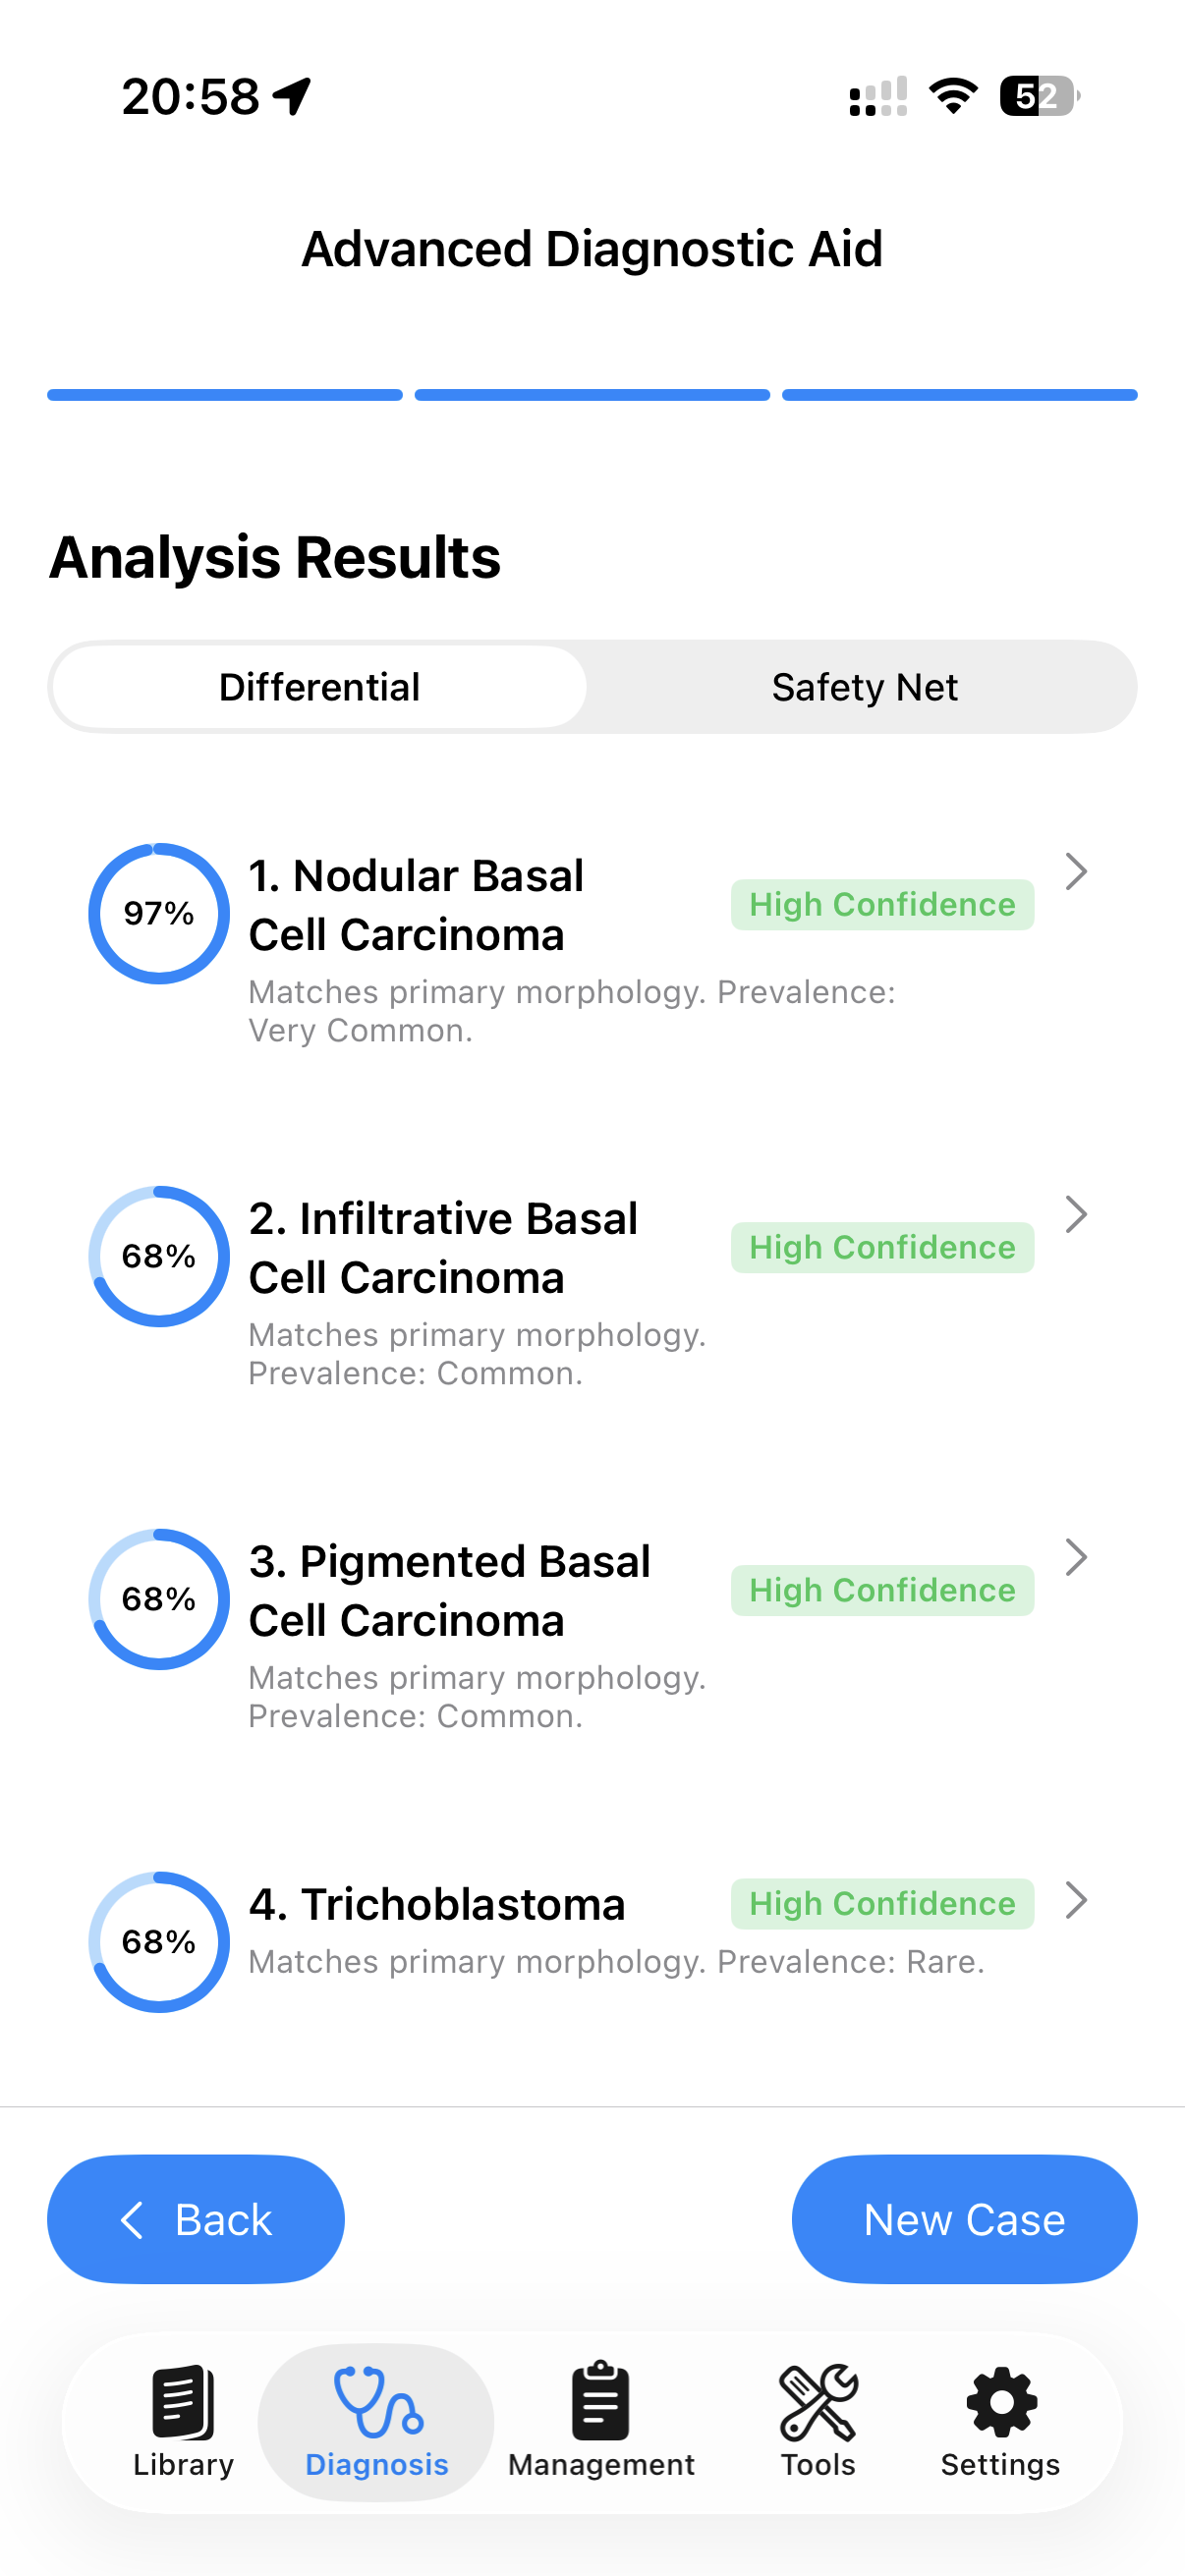1185x2576 pixels.
Task: Open the Management clipboard icon
Action: (601, 2402)
